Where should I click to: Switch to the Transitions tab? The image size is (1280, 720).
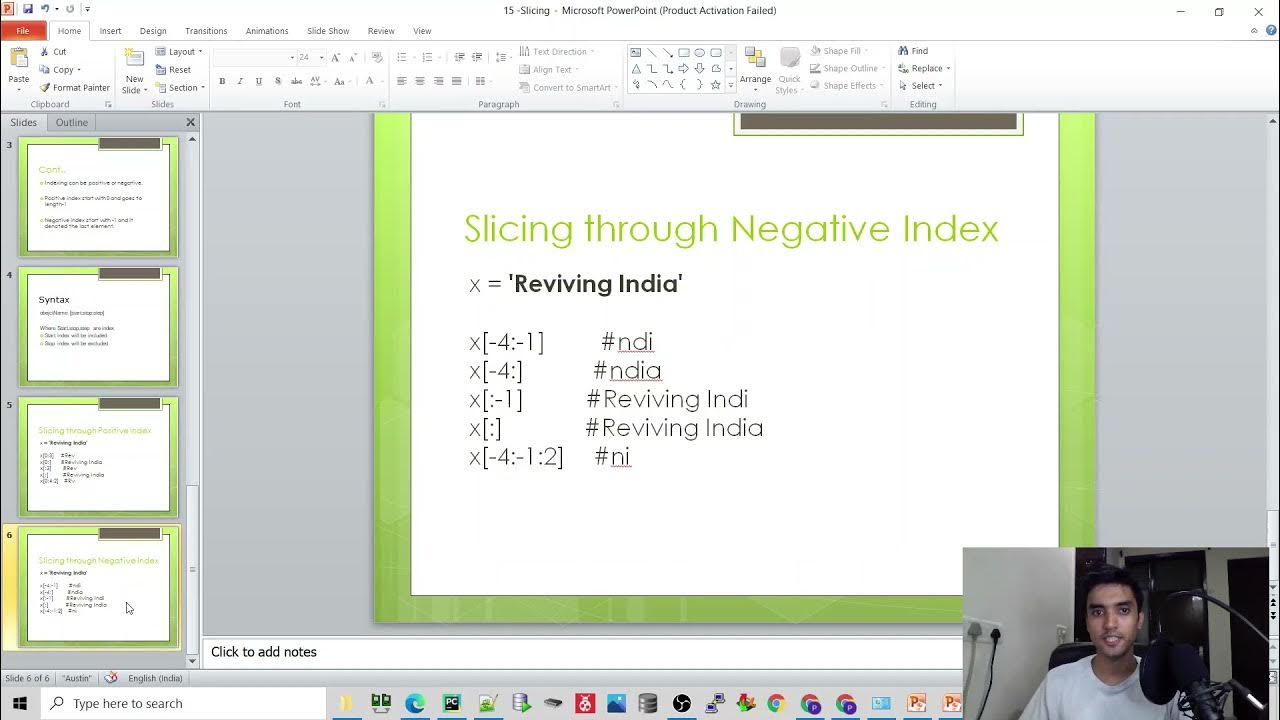(206, 31)
